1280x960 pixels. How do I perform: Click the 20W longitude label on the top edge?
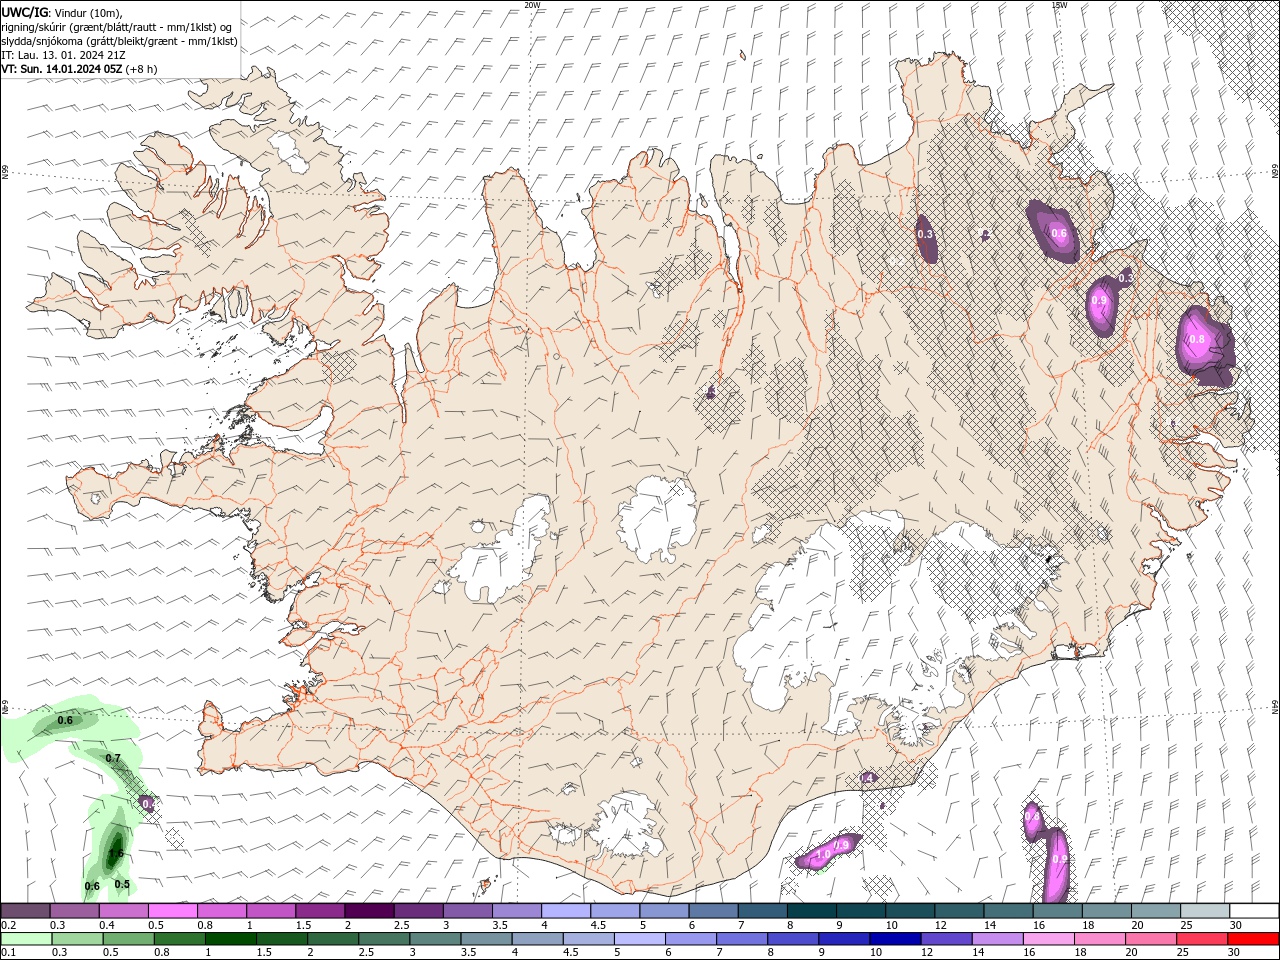click(532, 5)
